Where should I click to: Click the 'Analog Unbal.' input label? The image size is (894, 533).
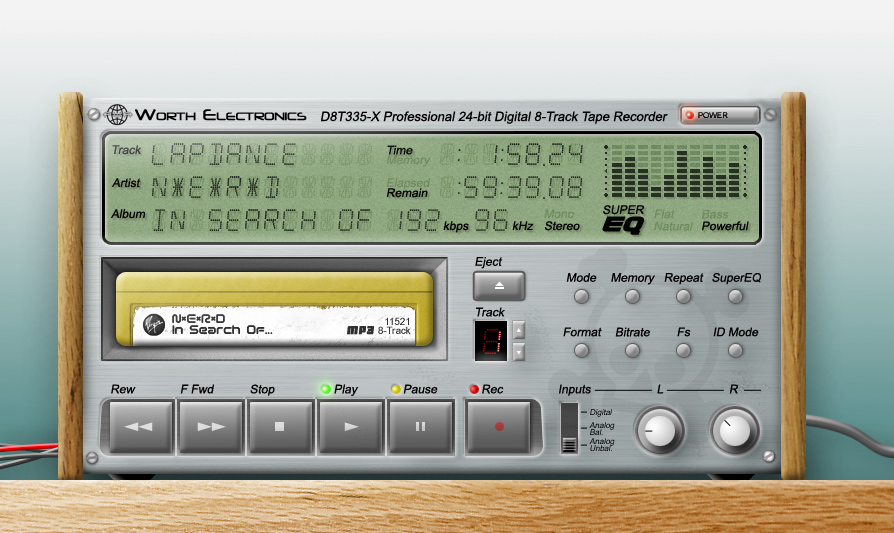click(x=602, y=445)
